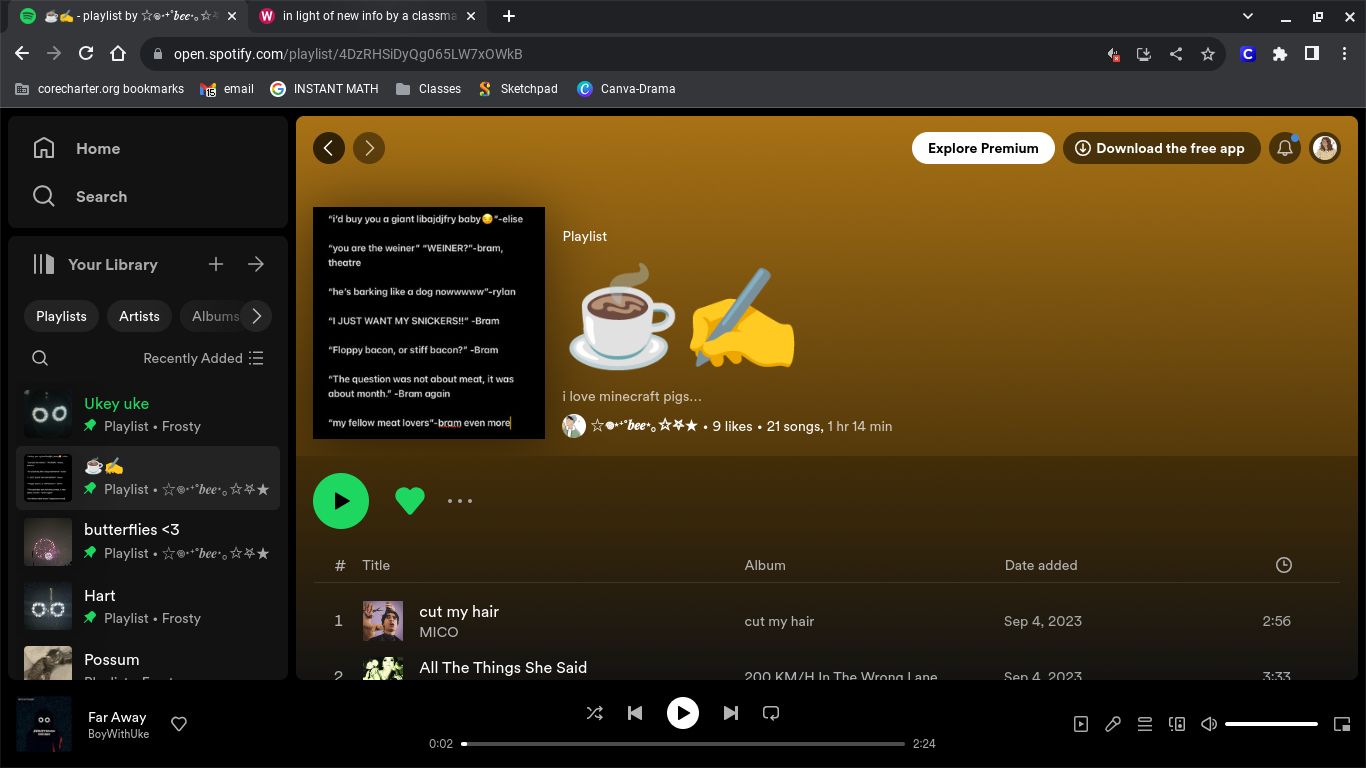
Task: Filter library by Artists
Action: [139, 316]
